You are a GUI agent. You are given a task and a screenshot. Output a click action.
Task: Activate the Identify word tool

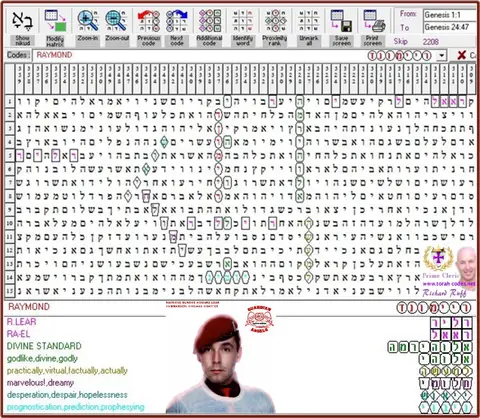click(243, 28)
